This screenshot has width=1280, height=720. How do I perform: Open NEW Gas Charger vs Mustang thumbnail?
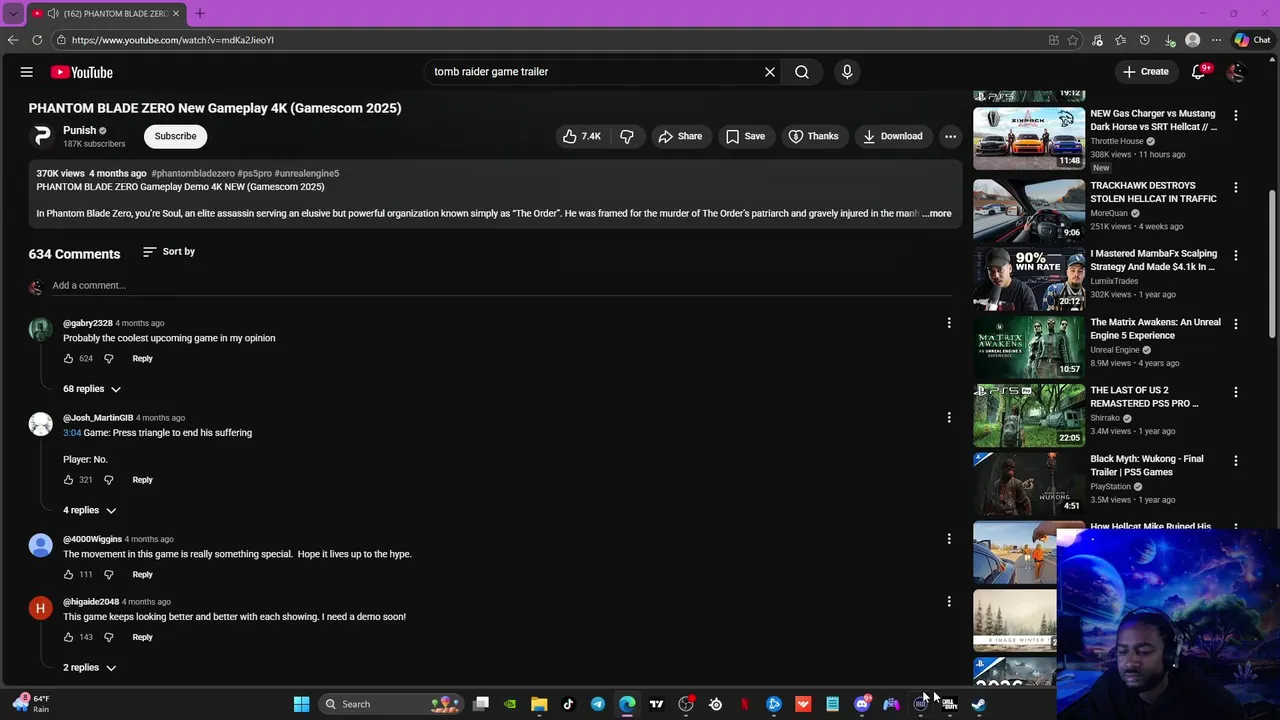1029,138
